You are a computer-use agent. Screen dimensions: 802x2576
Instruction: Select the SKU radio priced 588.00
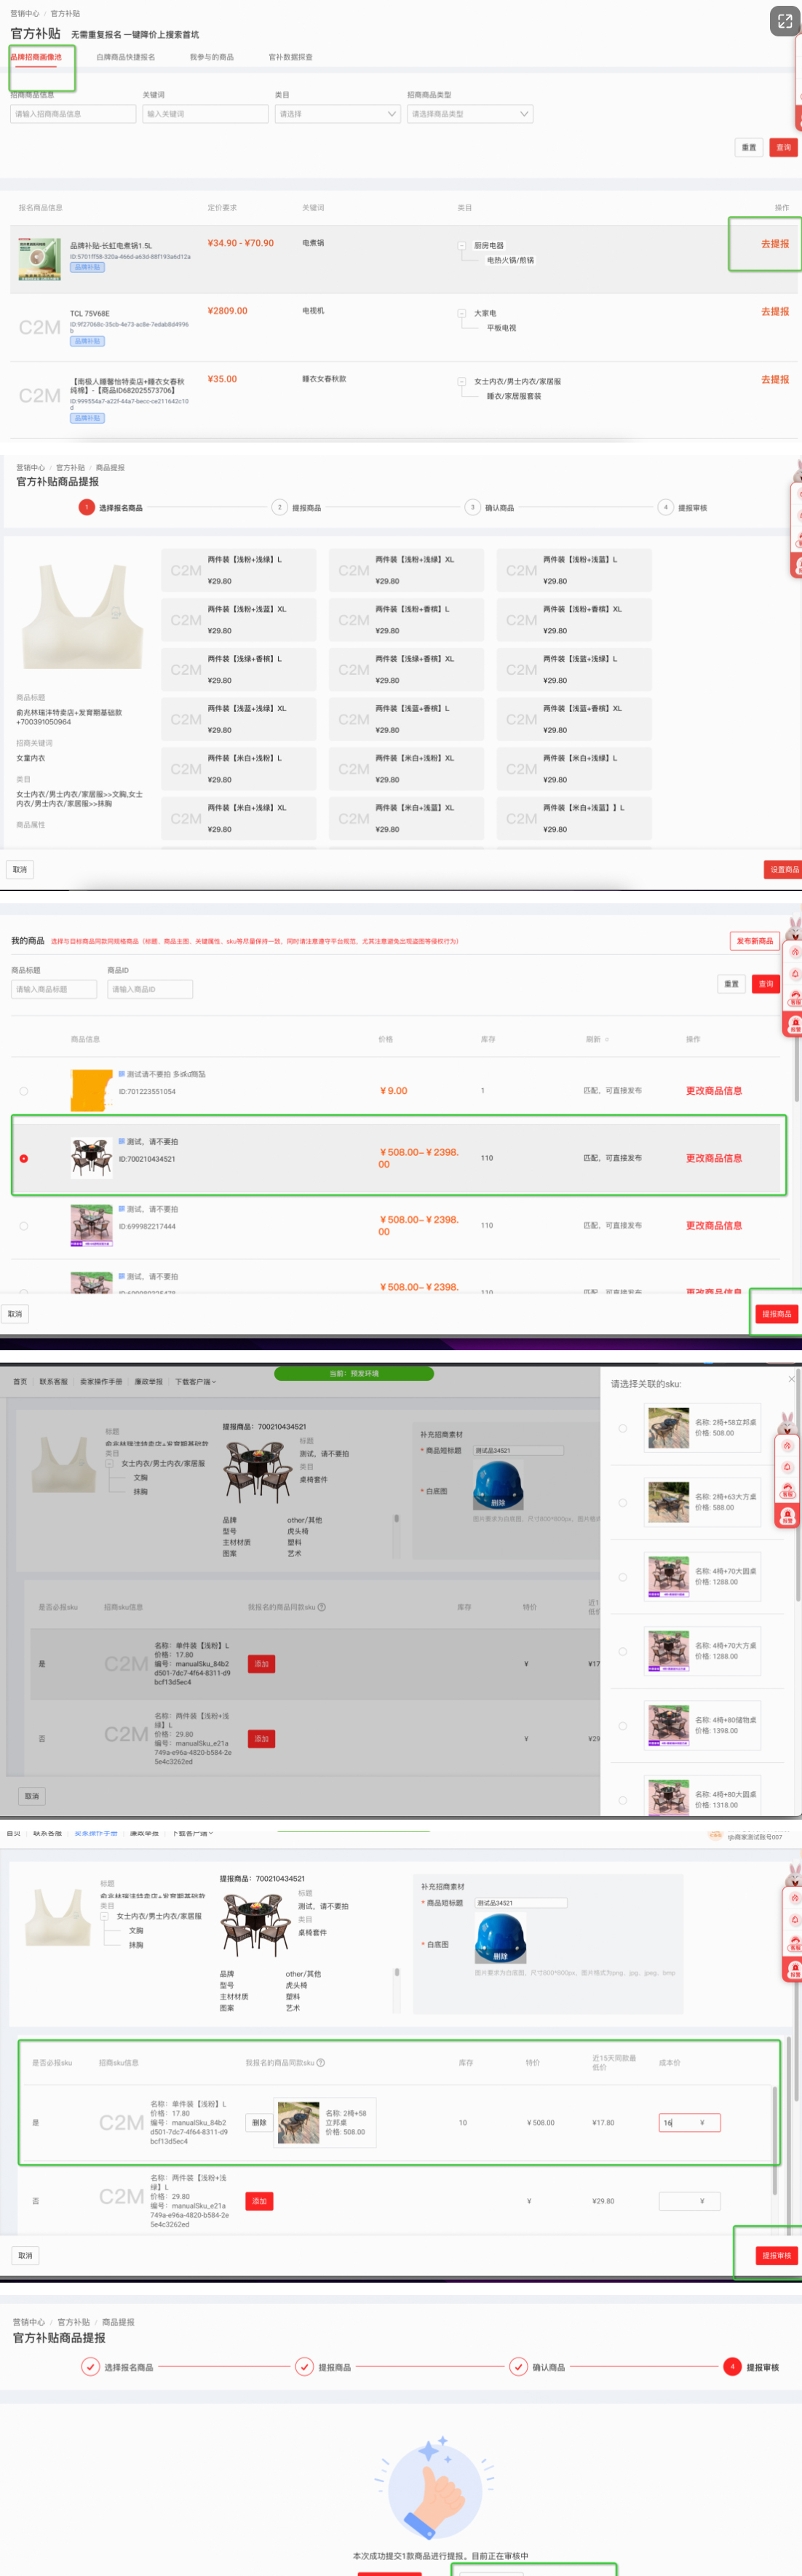click(x=622, y=1503)
